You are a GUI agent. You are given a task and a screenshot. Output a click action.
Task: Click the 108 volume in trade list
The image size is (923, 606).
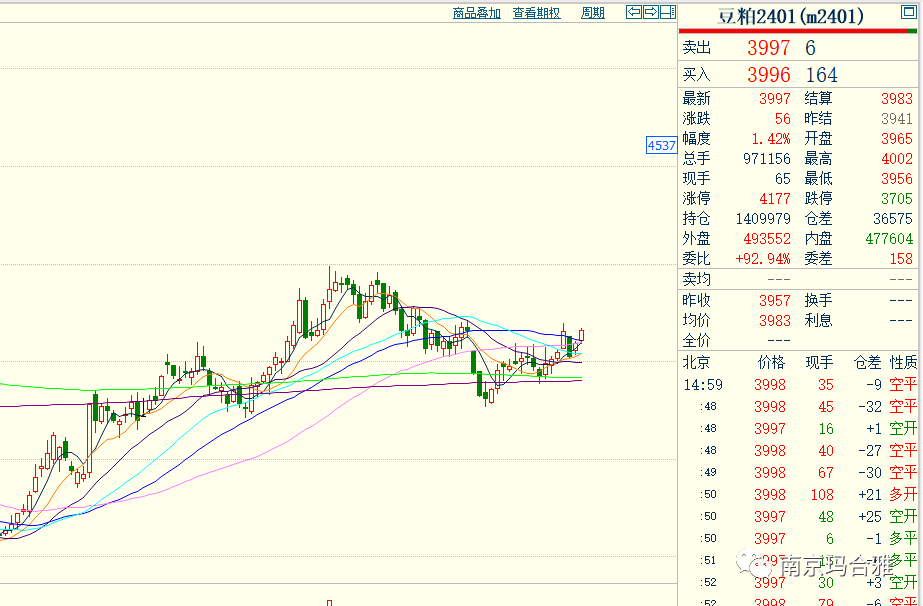(822, 495)
